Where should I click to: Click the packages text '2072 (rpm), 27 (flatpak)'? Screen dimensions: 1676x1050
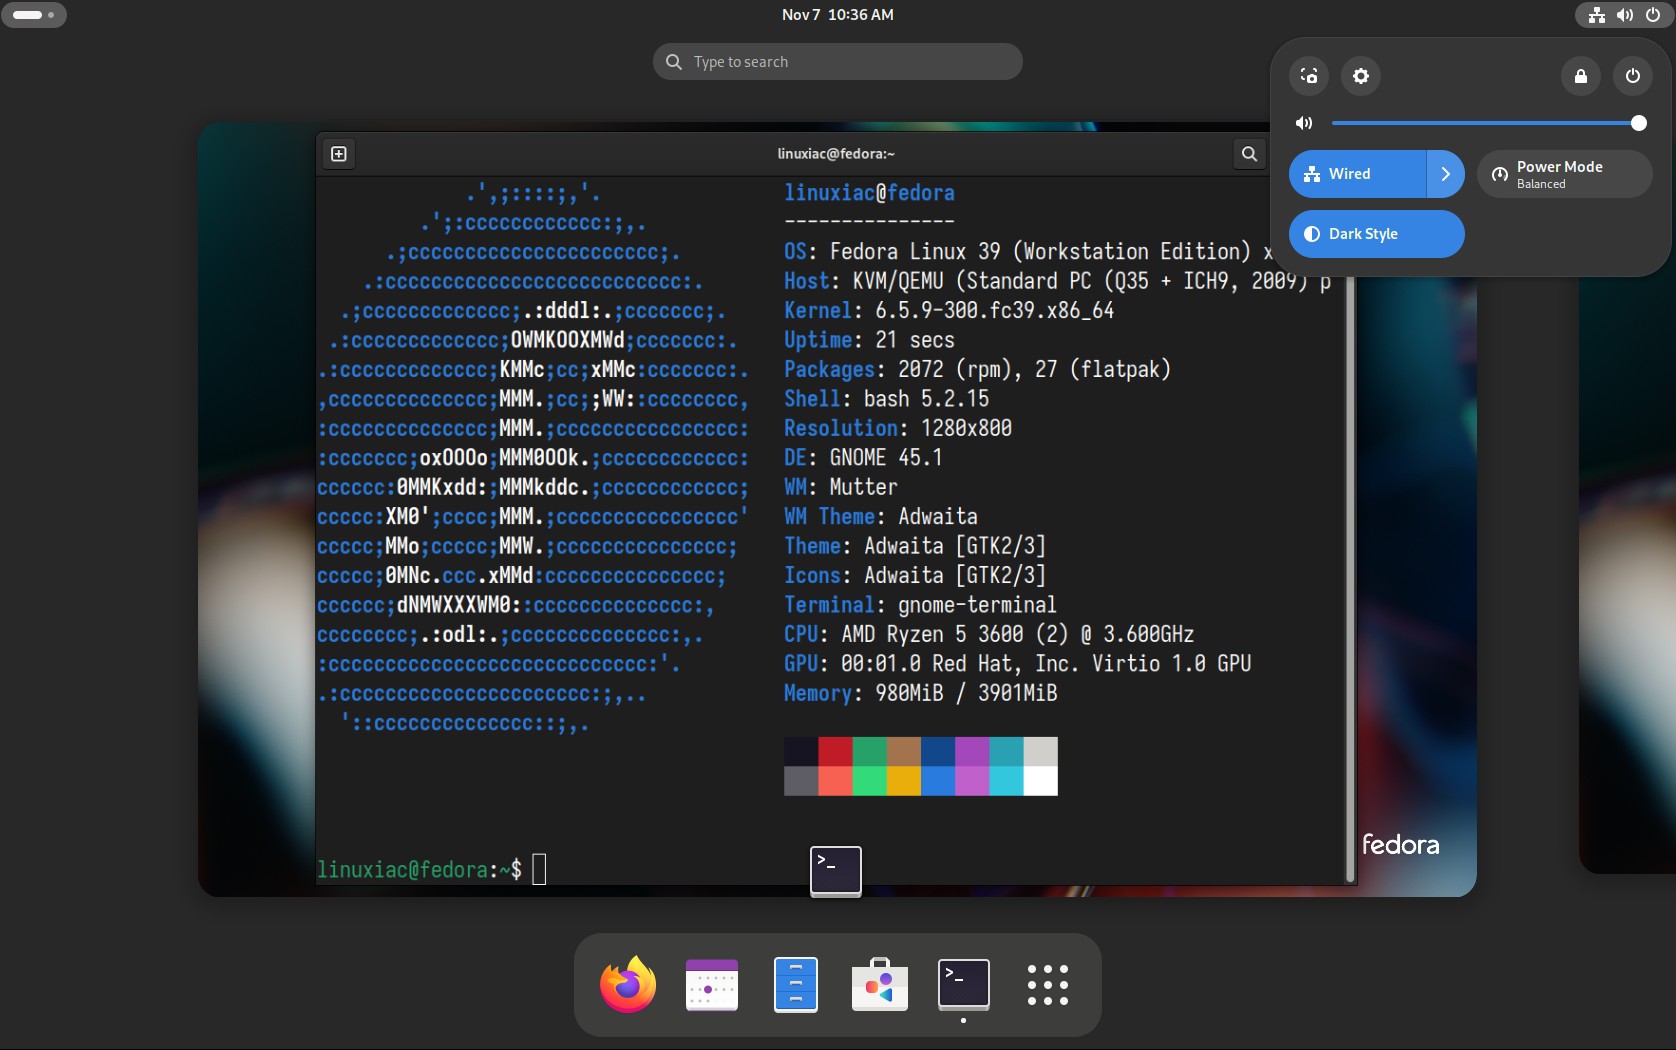(1035, 370)
